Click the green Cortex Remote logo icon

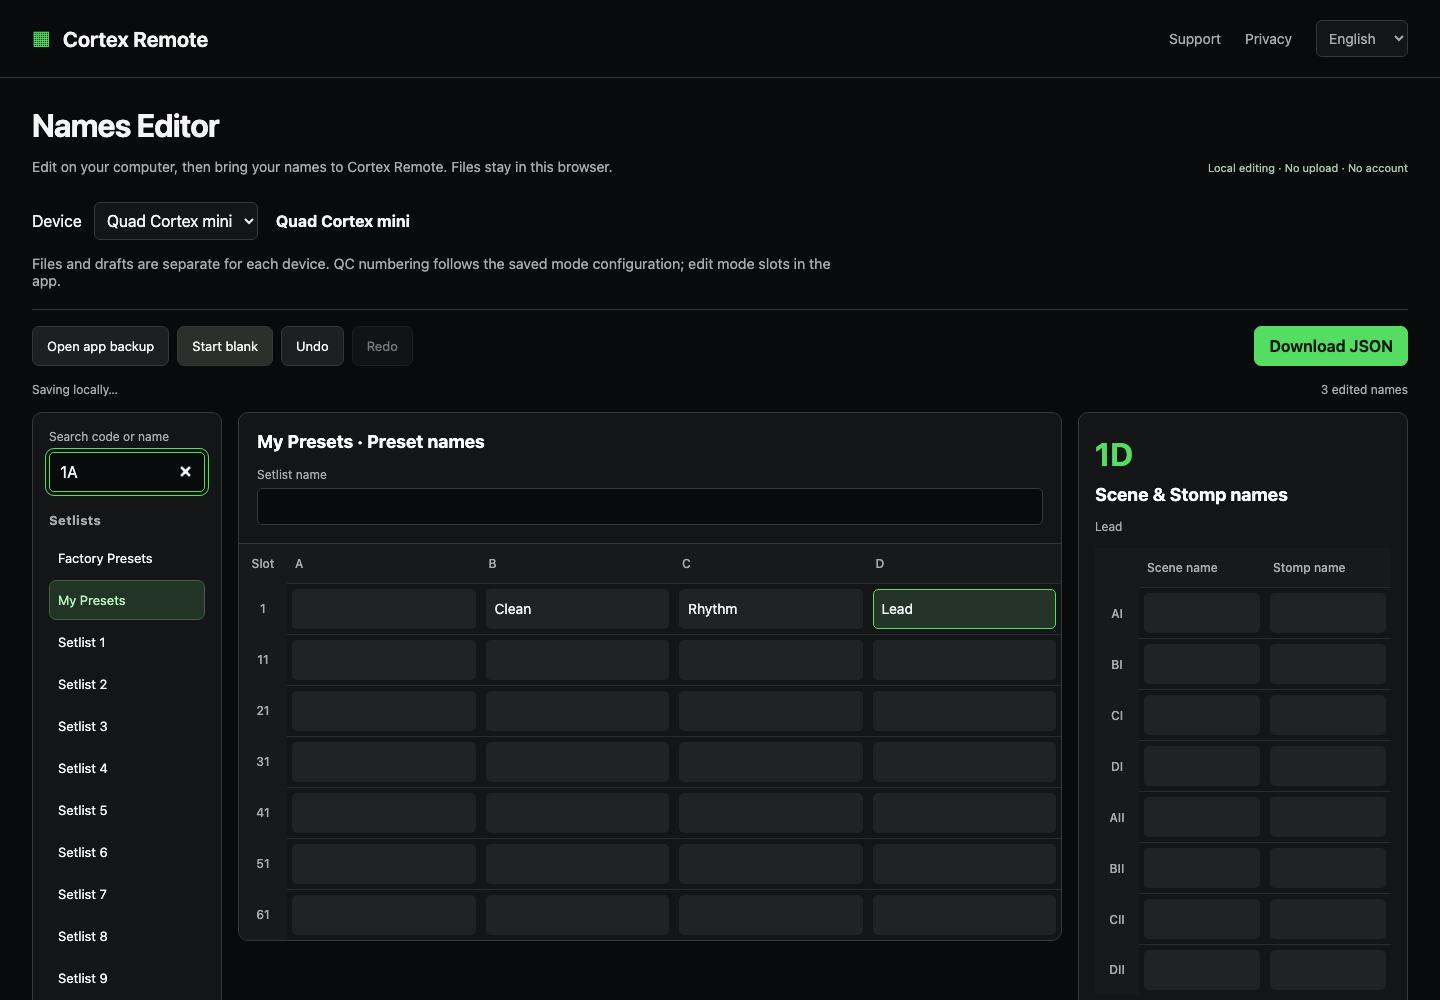click(41, 39)
